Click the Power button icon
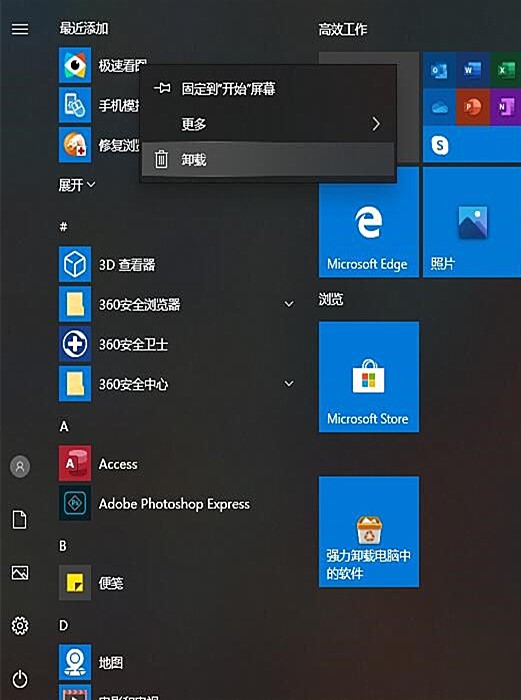 [20, 679]
